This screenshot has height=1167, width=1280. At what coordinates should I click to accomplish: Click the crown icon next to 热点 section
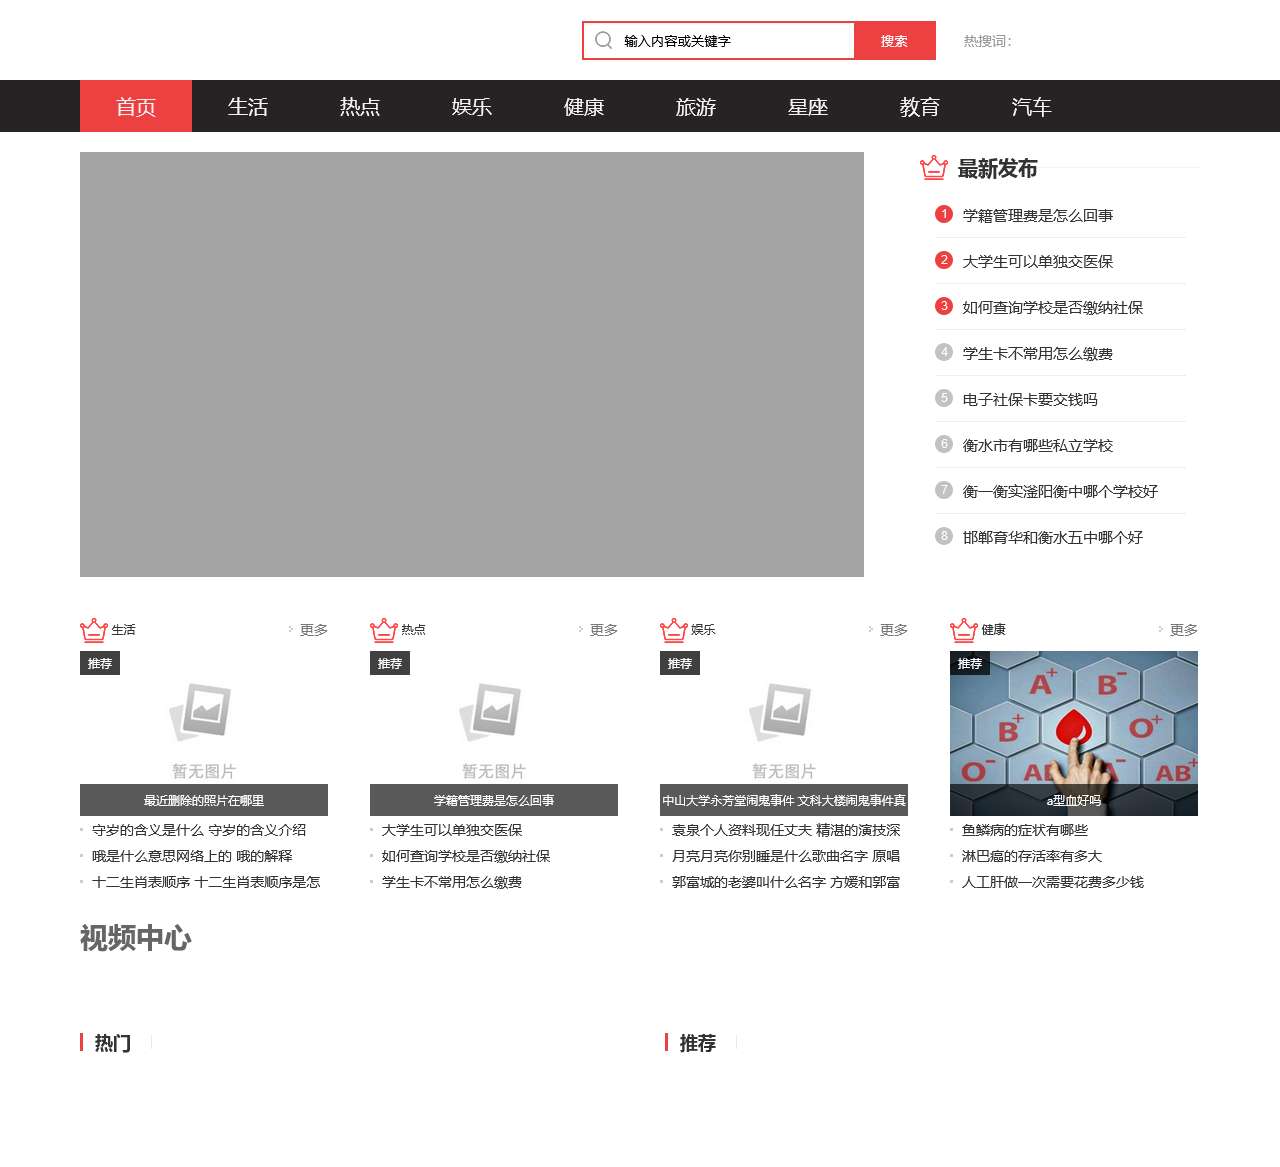pyautogui.click(x=383, y=630)
